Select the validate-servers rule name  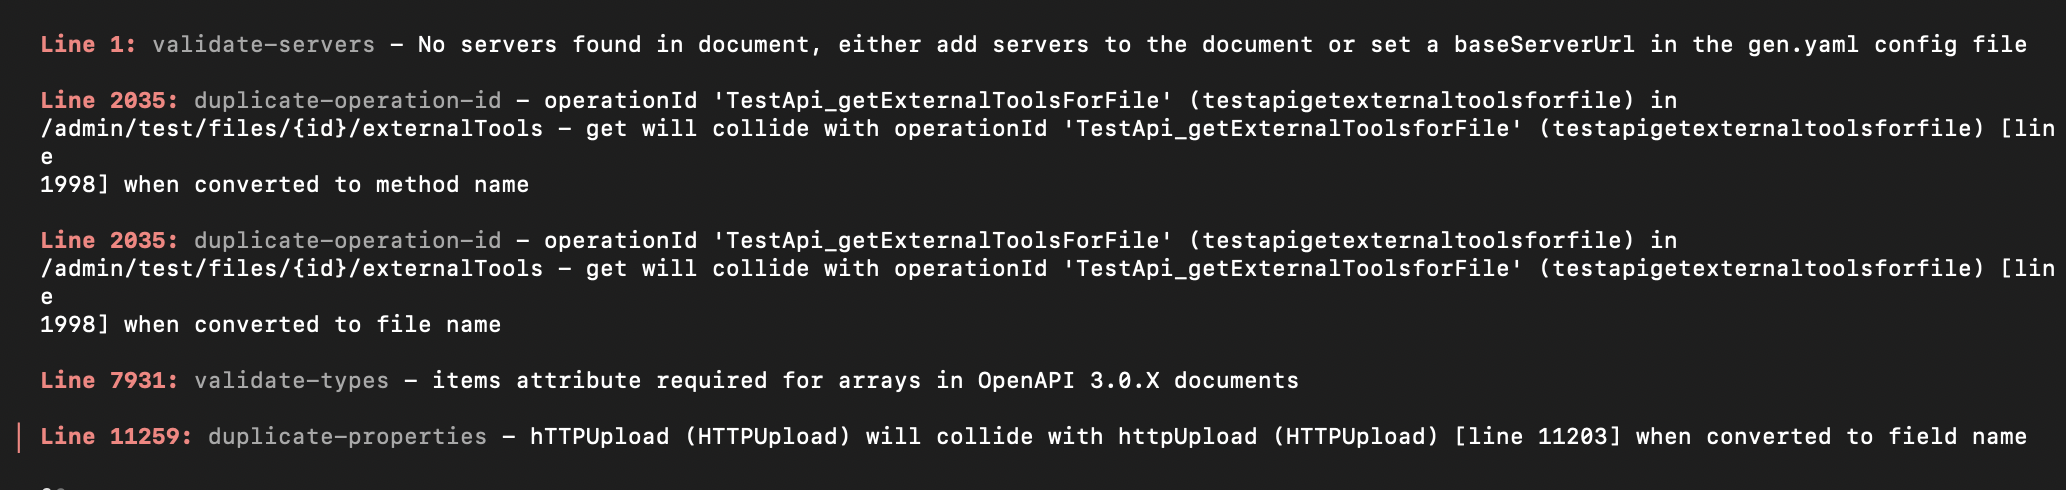pyautogui.click(x=263, y=45)
